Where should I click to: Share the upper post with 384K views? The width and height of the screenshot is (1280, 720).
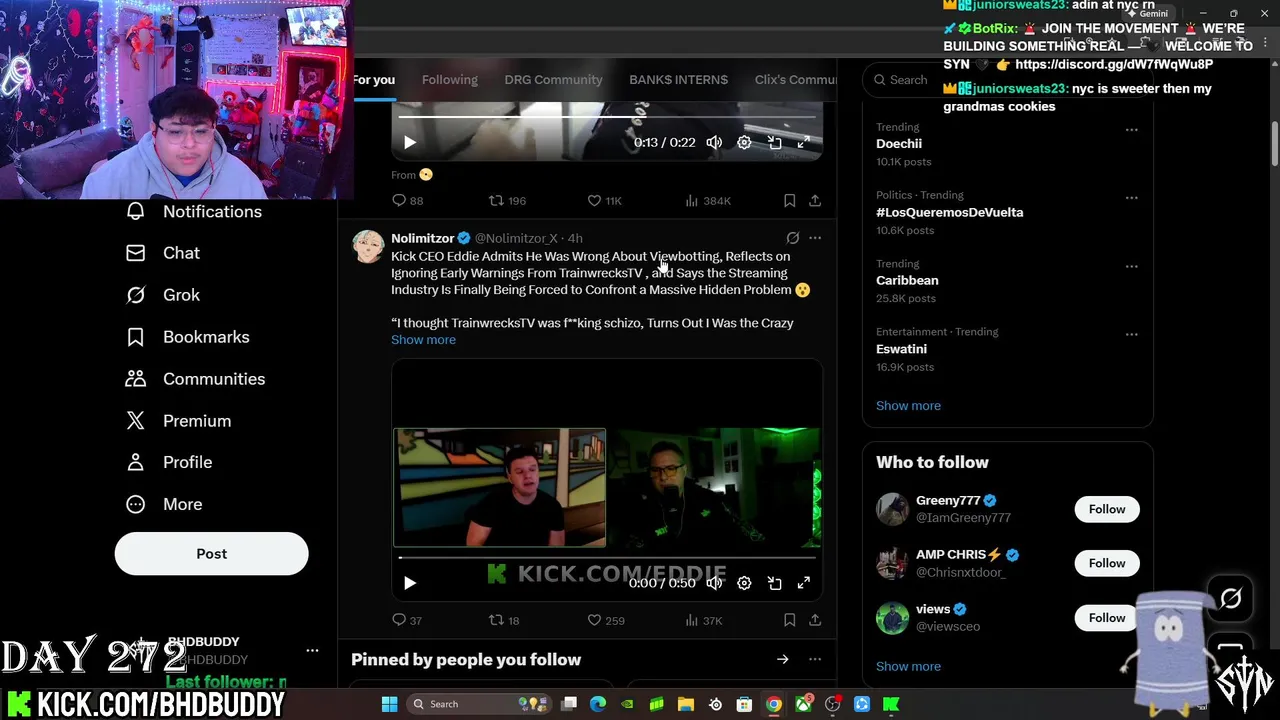point(815,201)
